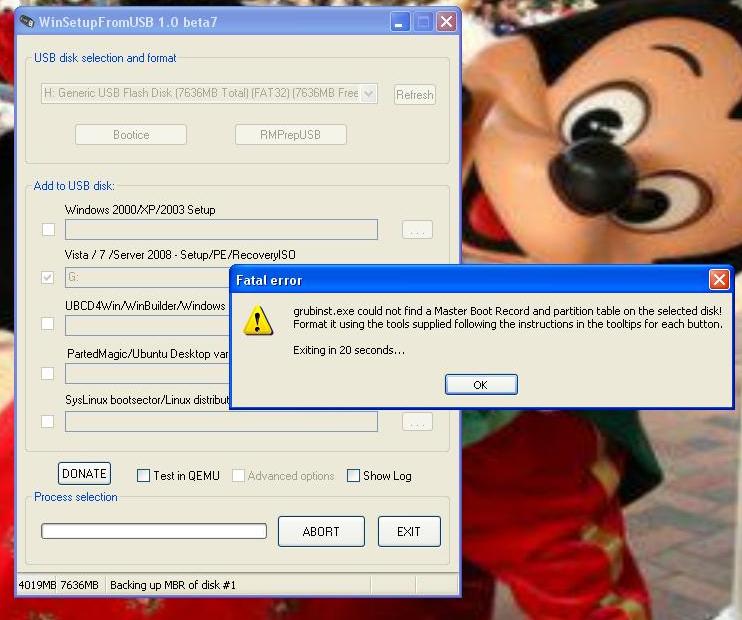Screen dimensions: 742x620
Task: Click the EXIT button
Action: [409, 531]
